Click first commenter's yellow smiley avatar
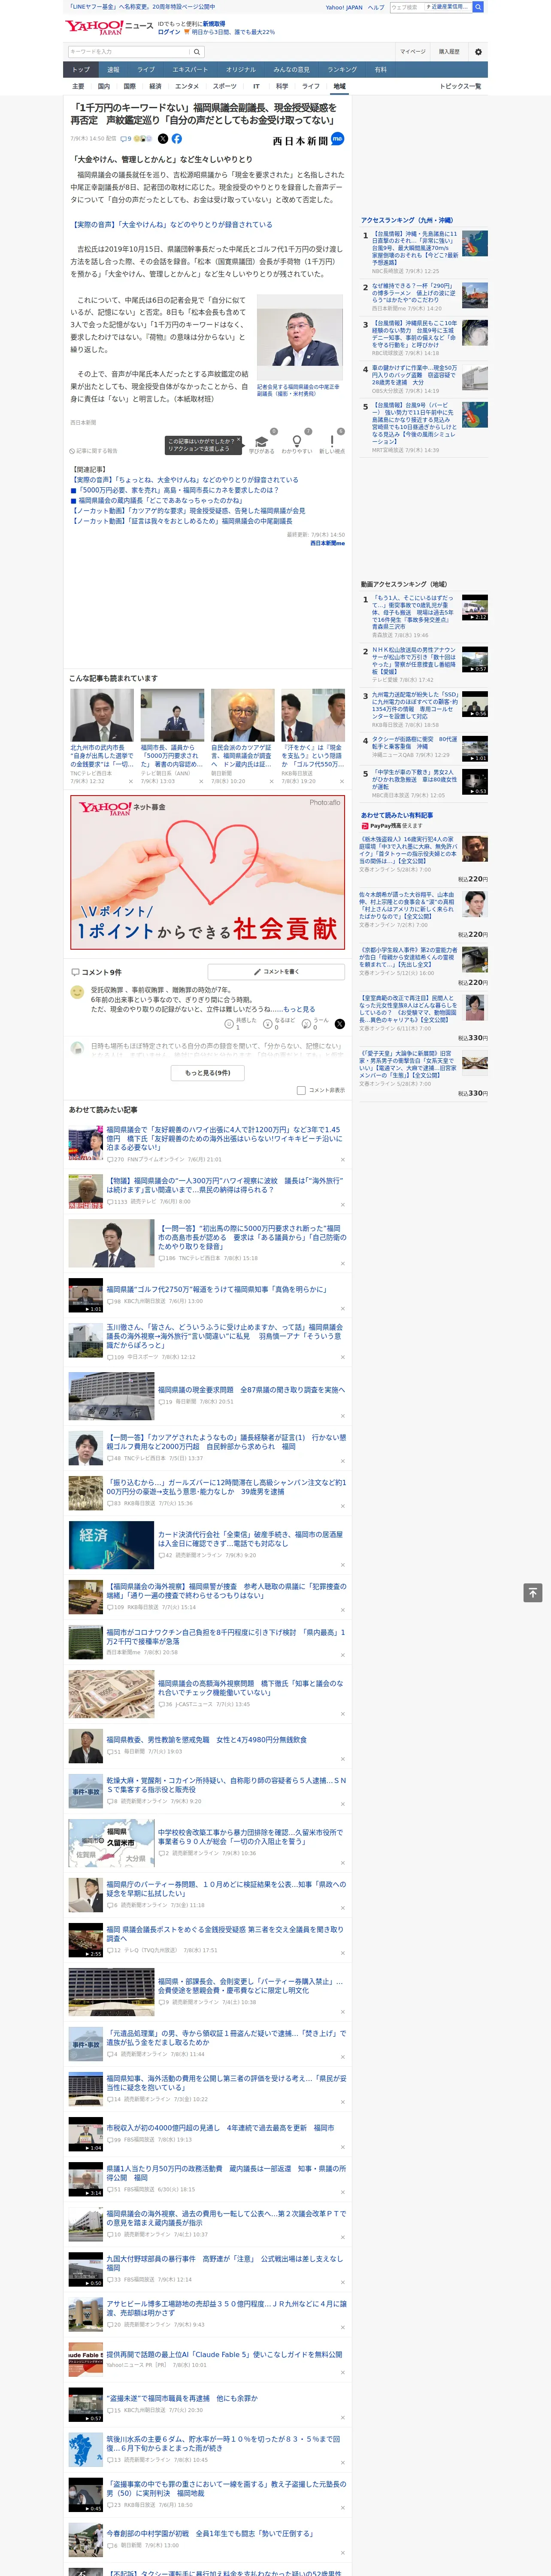This screenshot has height=2576, width=551. tap(77, 992)
